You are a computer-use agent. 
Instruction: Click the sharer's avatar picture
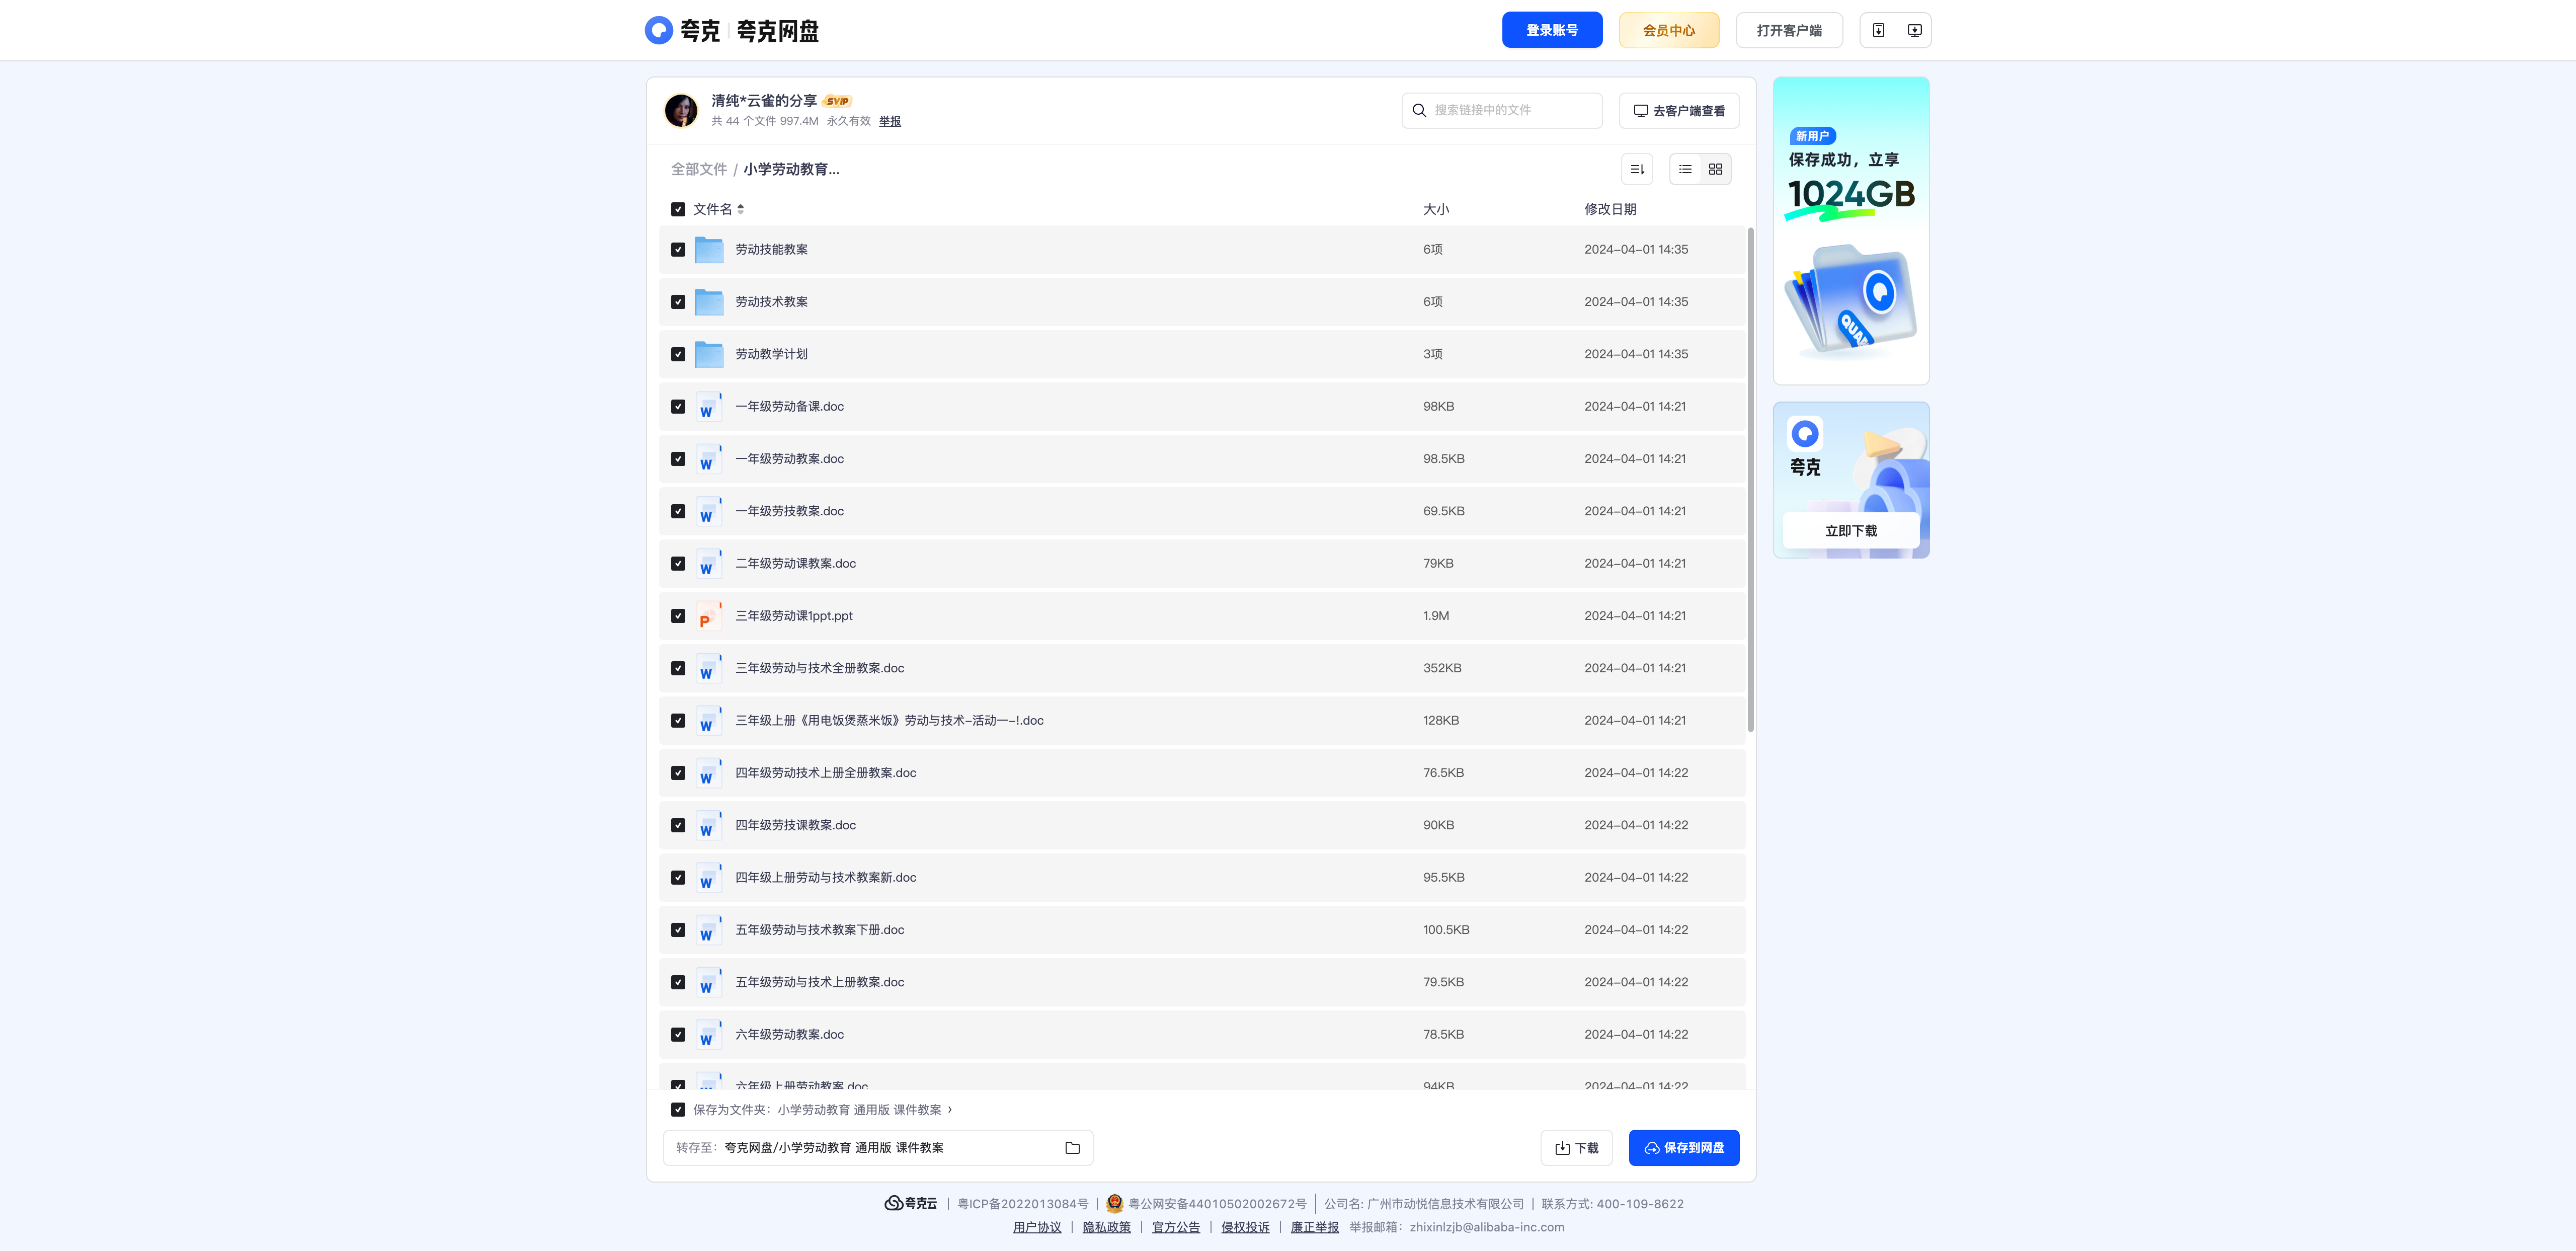coord(681,110)
